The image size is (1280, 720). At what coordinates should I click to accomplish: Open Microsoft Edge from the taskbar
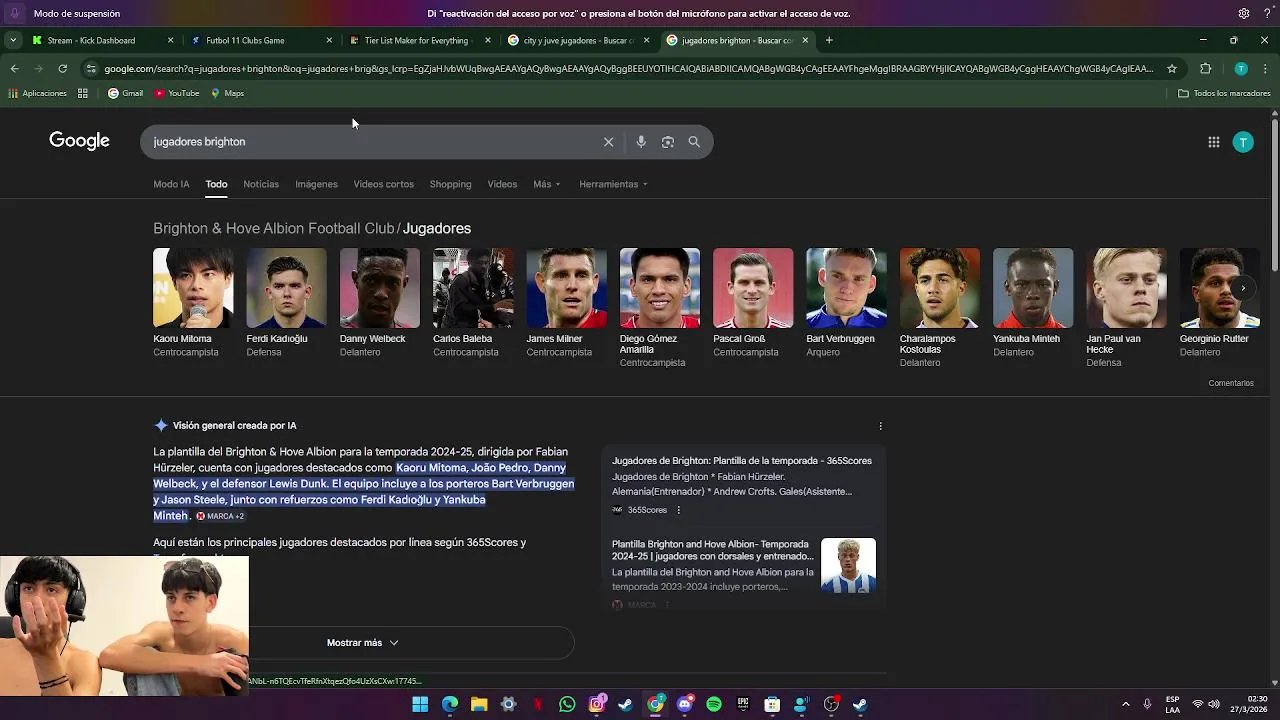coord(450,705)
